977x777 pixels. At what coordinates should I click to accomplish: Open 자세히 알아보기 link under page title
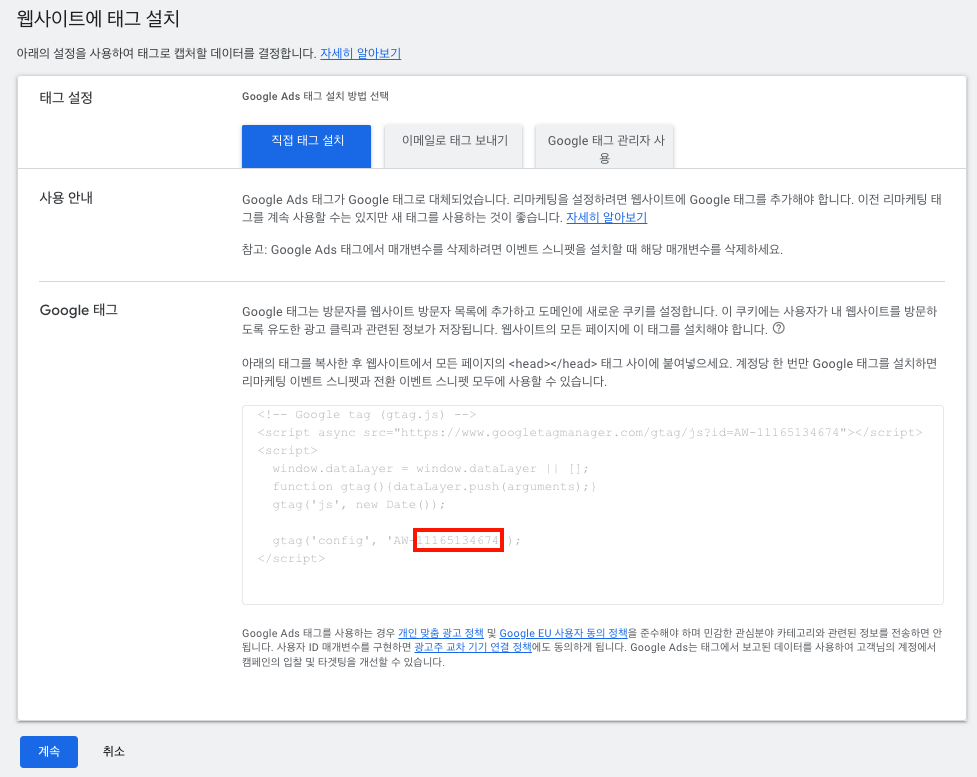coord(360,54)
